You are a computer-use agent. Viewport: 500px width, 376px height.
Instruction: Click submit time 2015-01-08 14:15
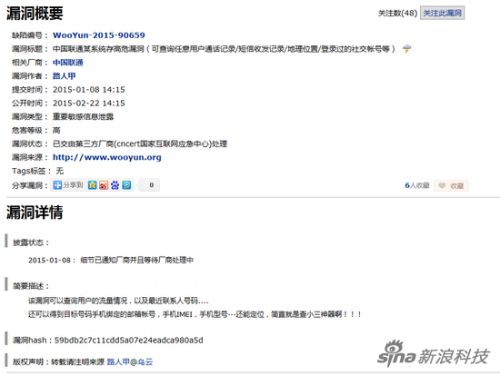point(89,90)
